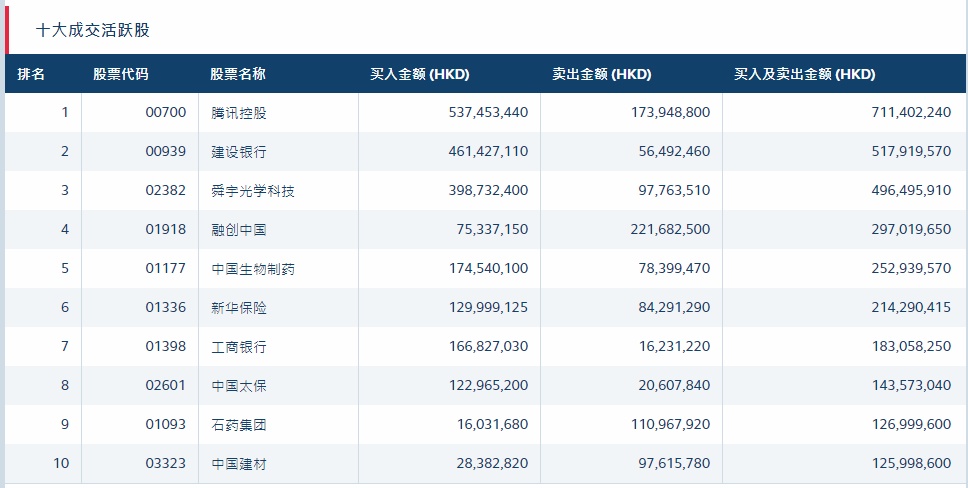968x488 pixels.
Task: Select stock name 新华保险
Action: point(239,308)
